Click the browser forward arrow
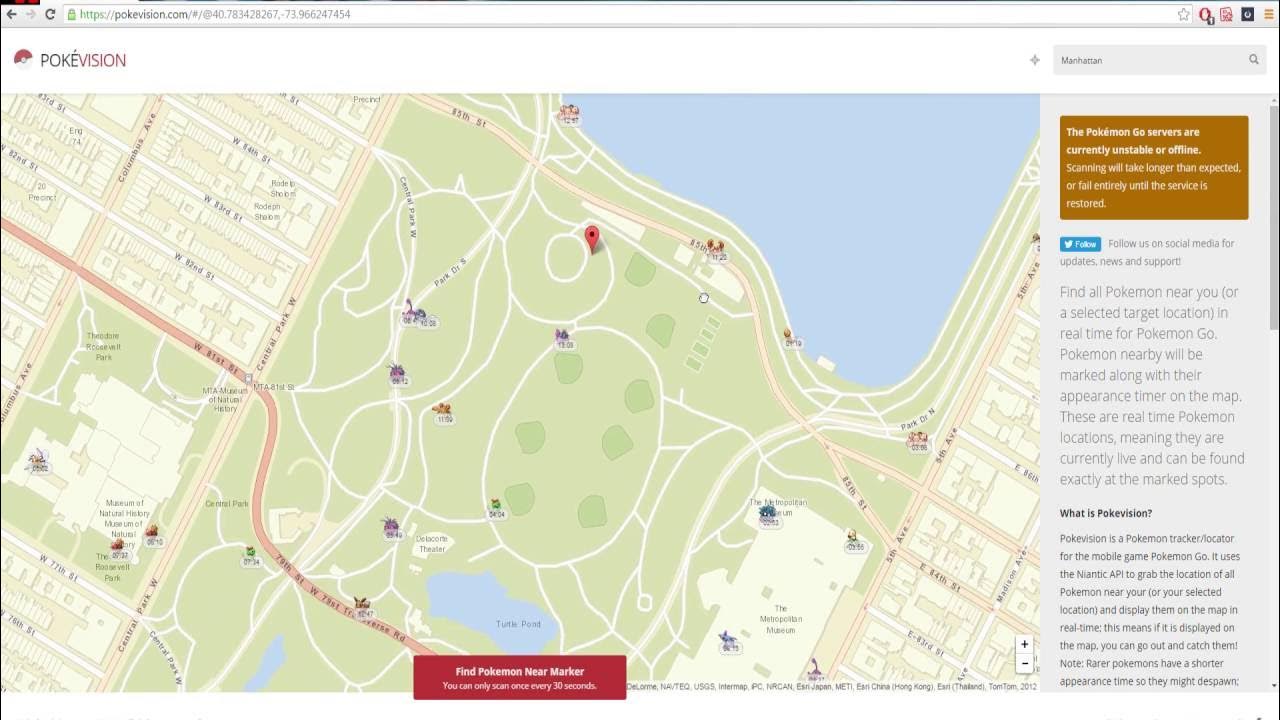This screenshot has width=1280, height=720. click(x=30, y=14)
